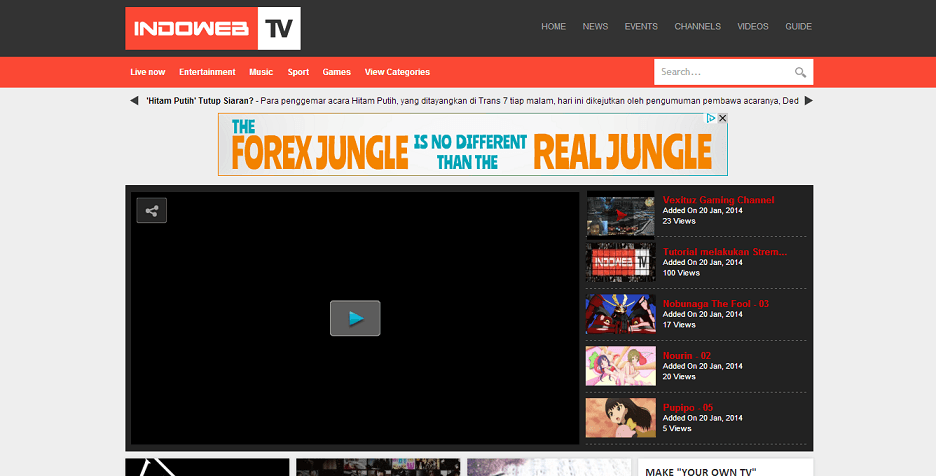Select the Music category
This screenshot has height=476, width=936.
click(261, 72)
